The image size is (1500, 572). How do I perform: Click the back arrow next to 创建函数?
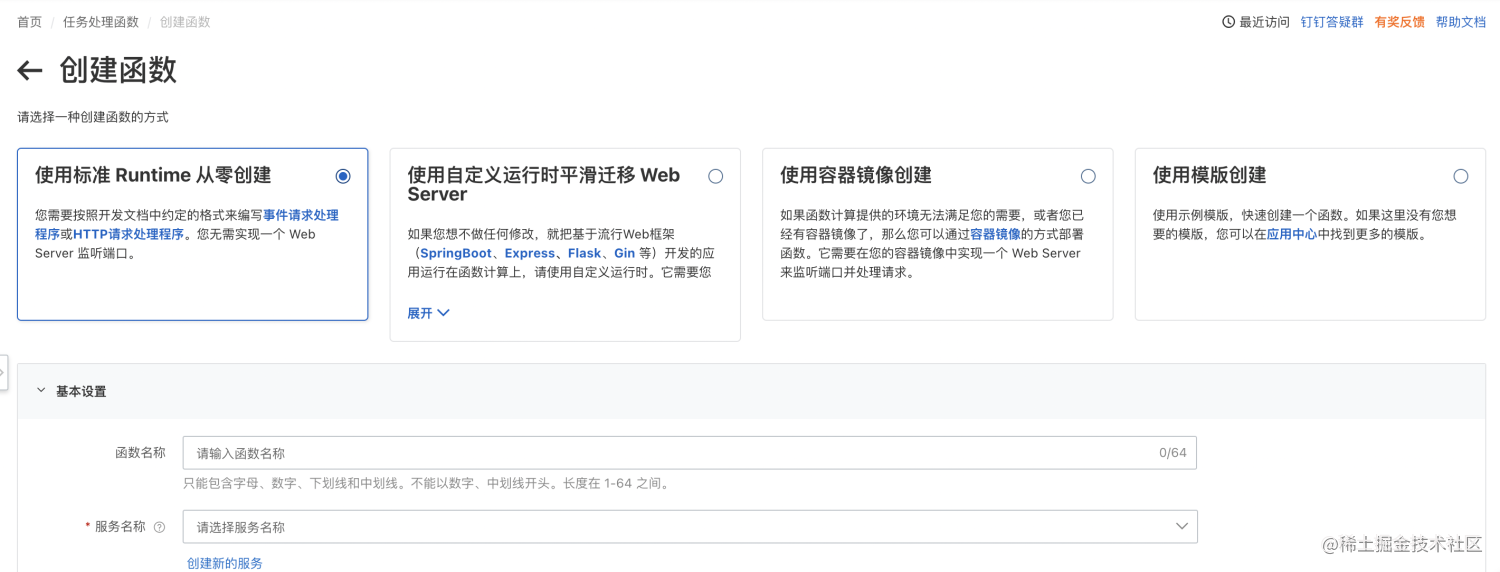[30, 70]
